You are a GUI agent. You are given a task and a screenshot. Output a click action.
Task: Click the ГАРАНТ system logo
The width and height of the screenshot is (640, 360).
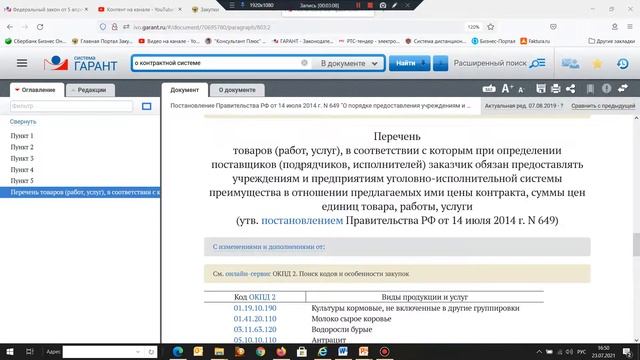80,63
